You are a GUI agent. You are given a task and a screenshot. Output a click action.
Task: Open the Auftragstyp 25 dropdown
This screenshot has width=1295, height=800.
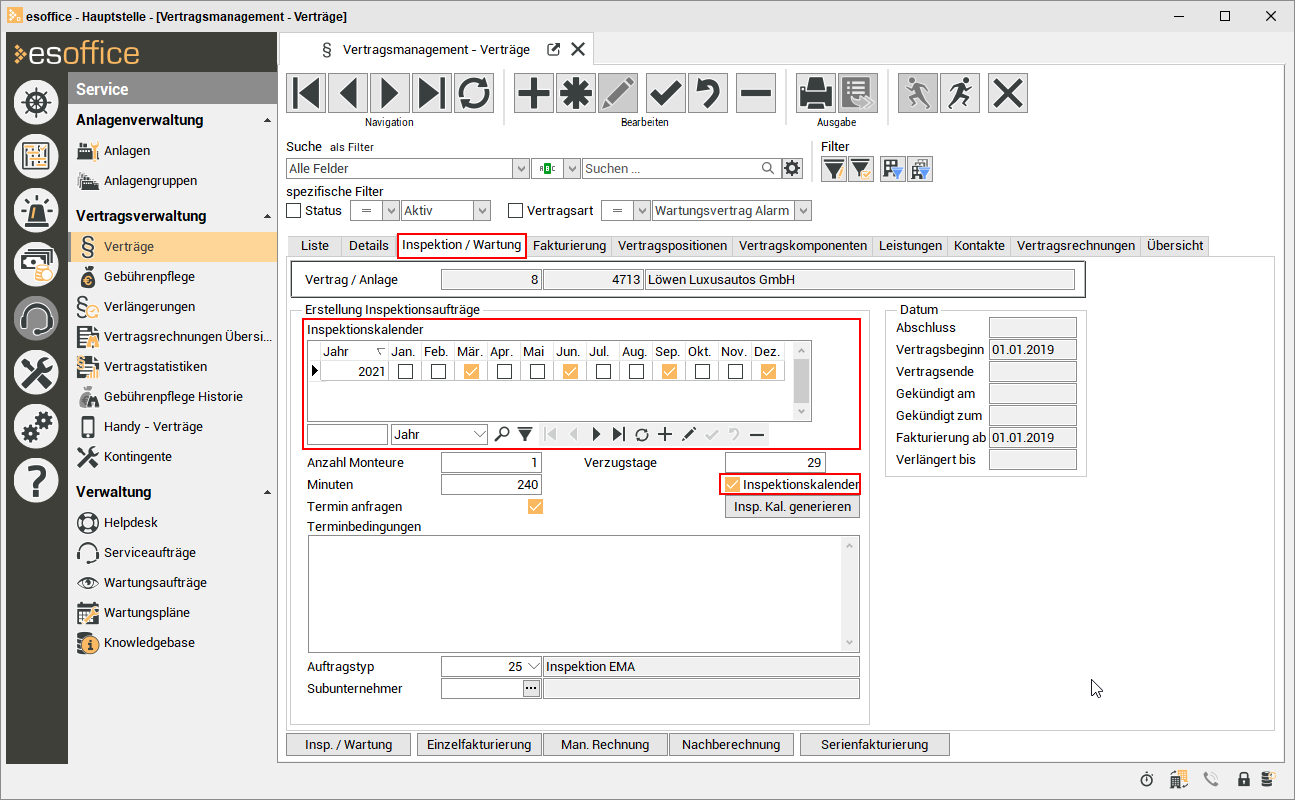533,667
